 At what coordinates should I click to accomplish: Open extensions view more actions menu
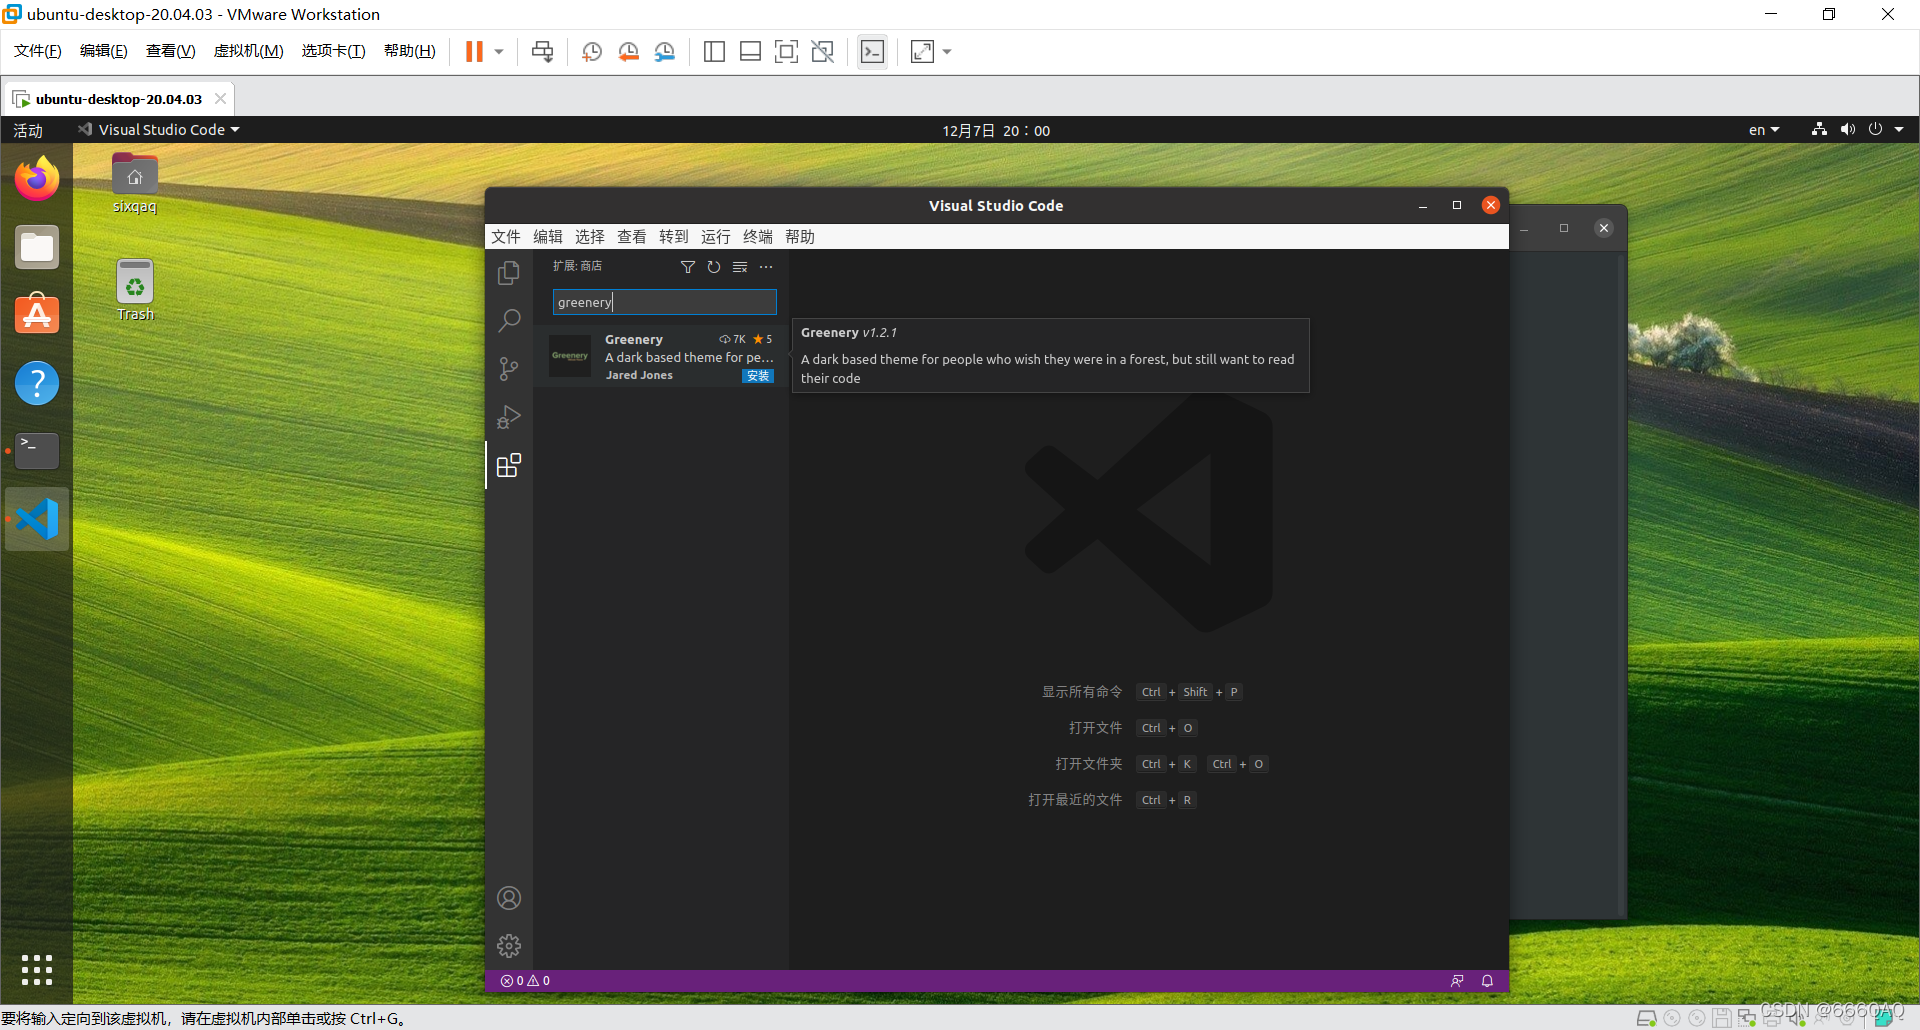(x=766, y=267)
